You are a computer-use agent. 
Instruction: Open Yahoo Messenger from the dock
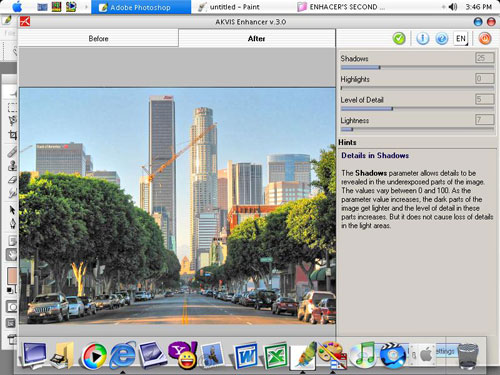pyautogui.click(x=183, y=355)
